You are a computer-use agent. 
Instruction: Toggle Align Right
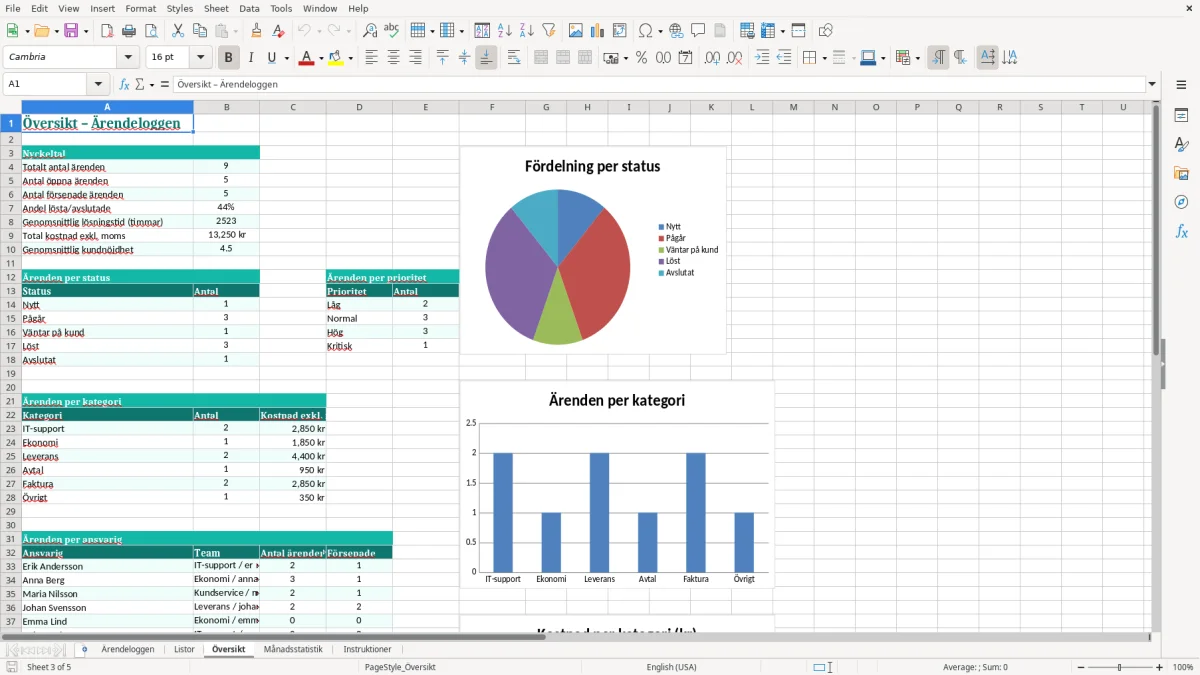coord(416,58)
